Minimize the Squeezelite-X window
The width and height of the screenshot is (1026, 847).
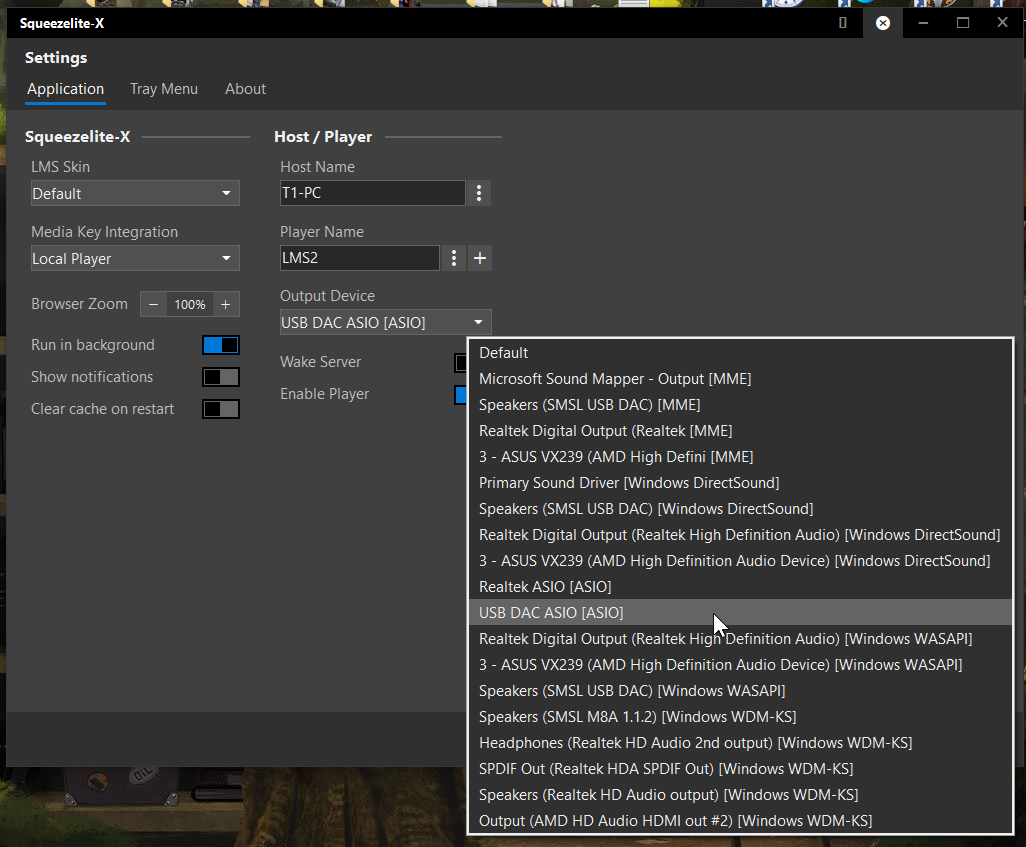[923, 23]
